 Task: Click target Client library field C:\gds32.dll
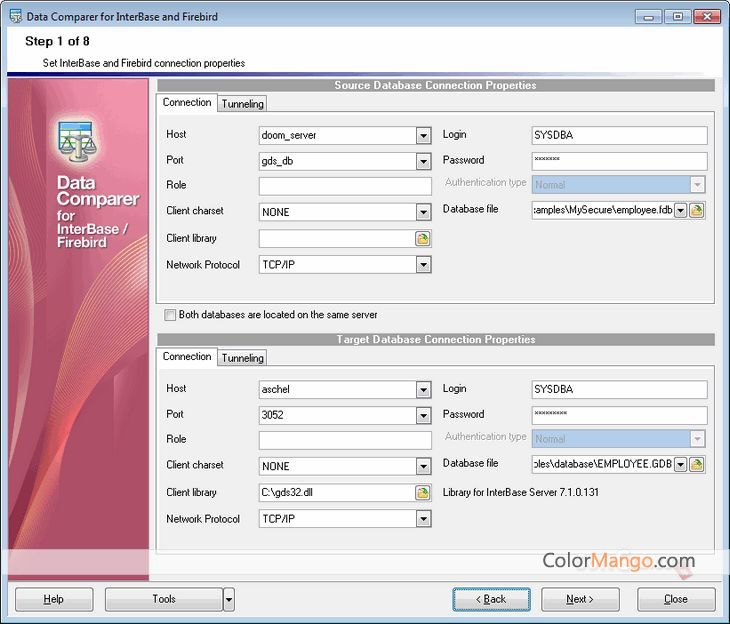337,493
